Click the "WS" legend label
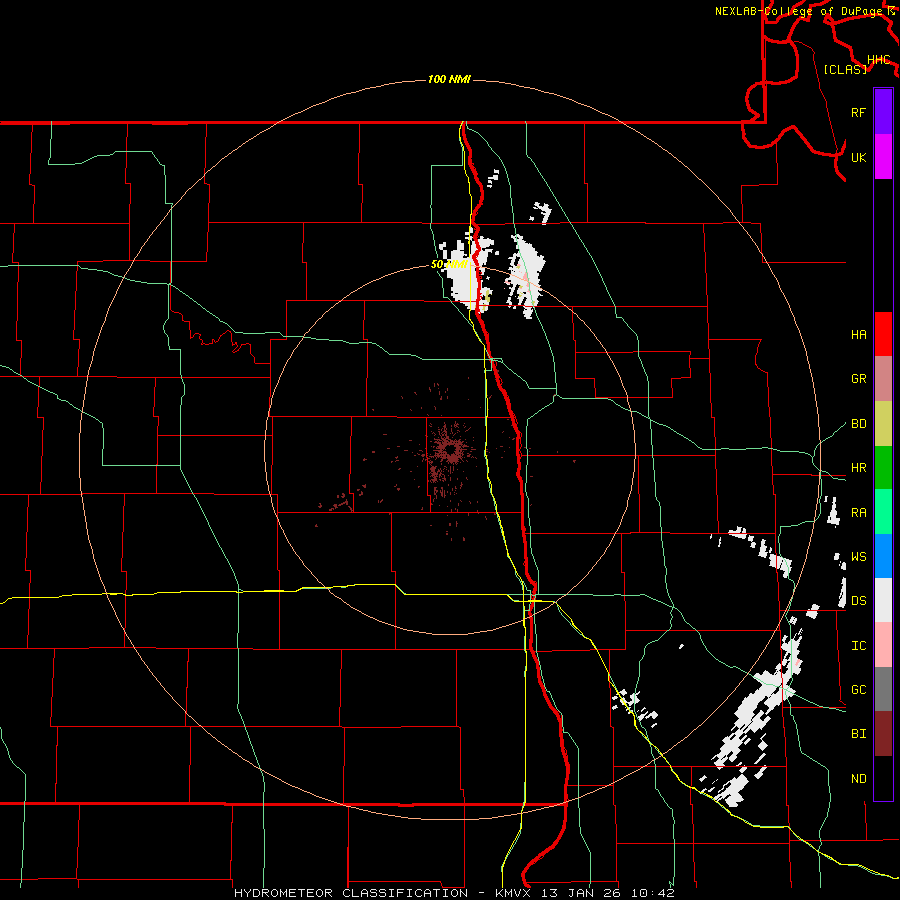Image resolution: width=900 pixels, height=900 pixels. (858, 557)
